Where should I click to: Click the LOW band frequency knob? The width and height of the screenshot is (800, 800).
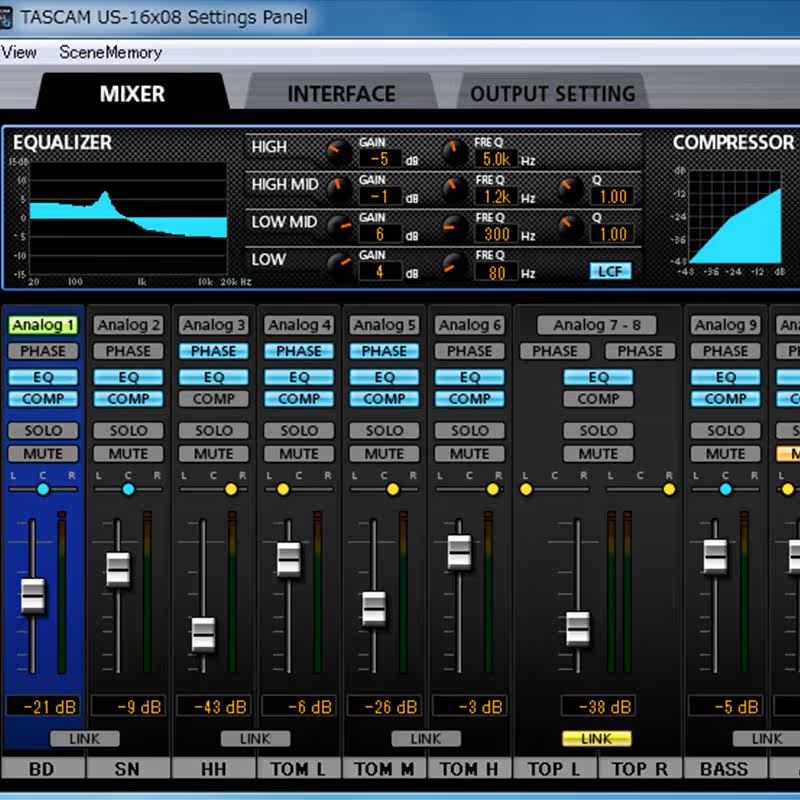[454, 265]
